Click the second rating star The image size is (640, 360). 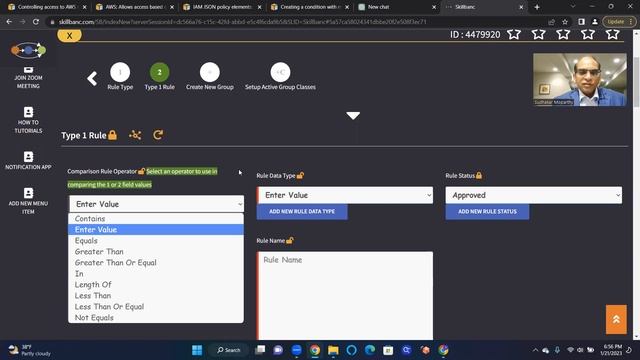(x=538, y=34)
